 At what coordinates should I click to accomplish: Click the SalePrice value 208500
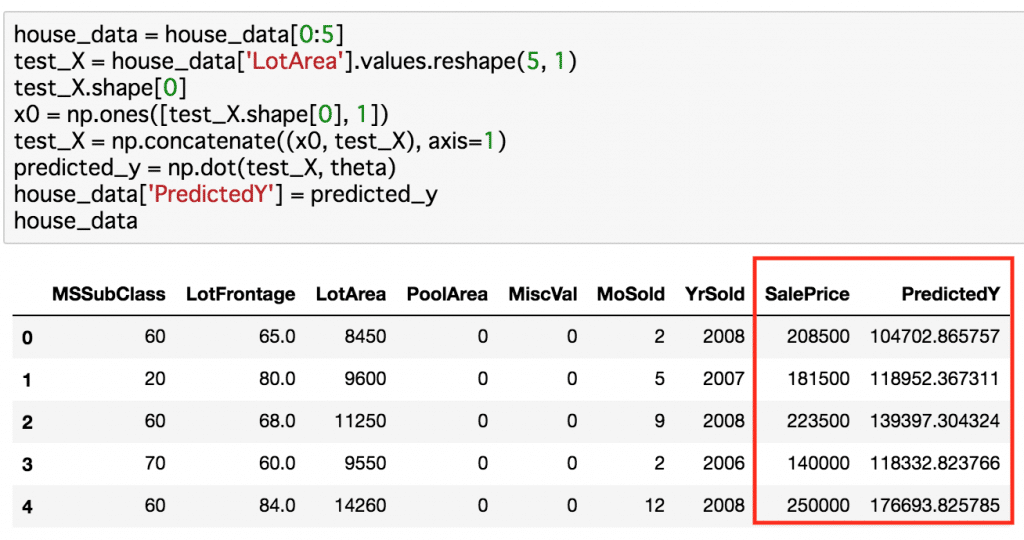(818, 336)
